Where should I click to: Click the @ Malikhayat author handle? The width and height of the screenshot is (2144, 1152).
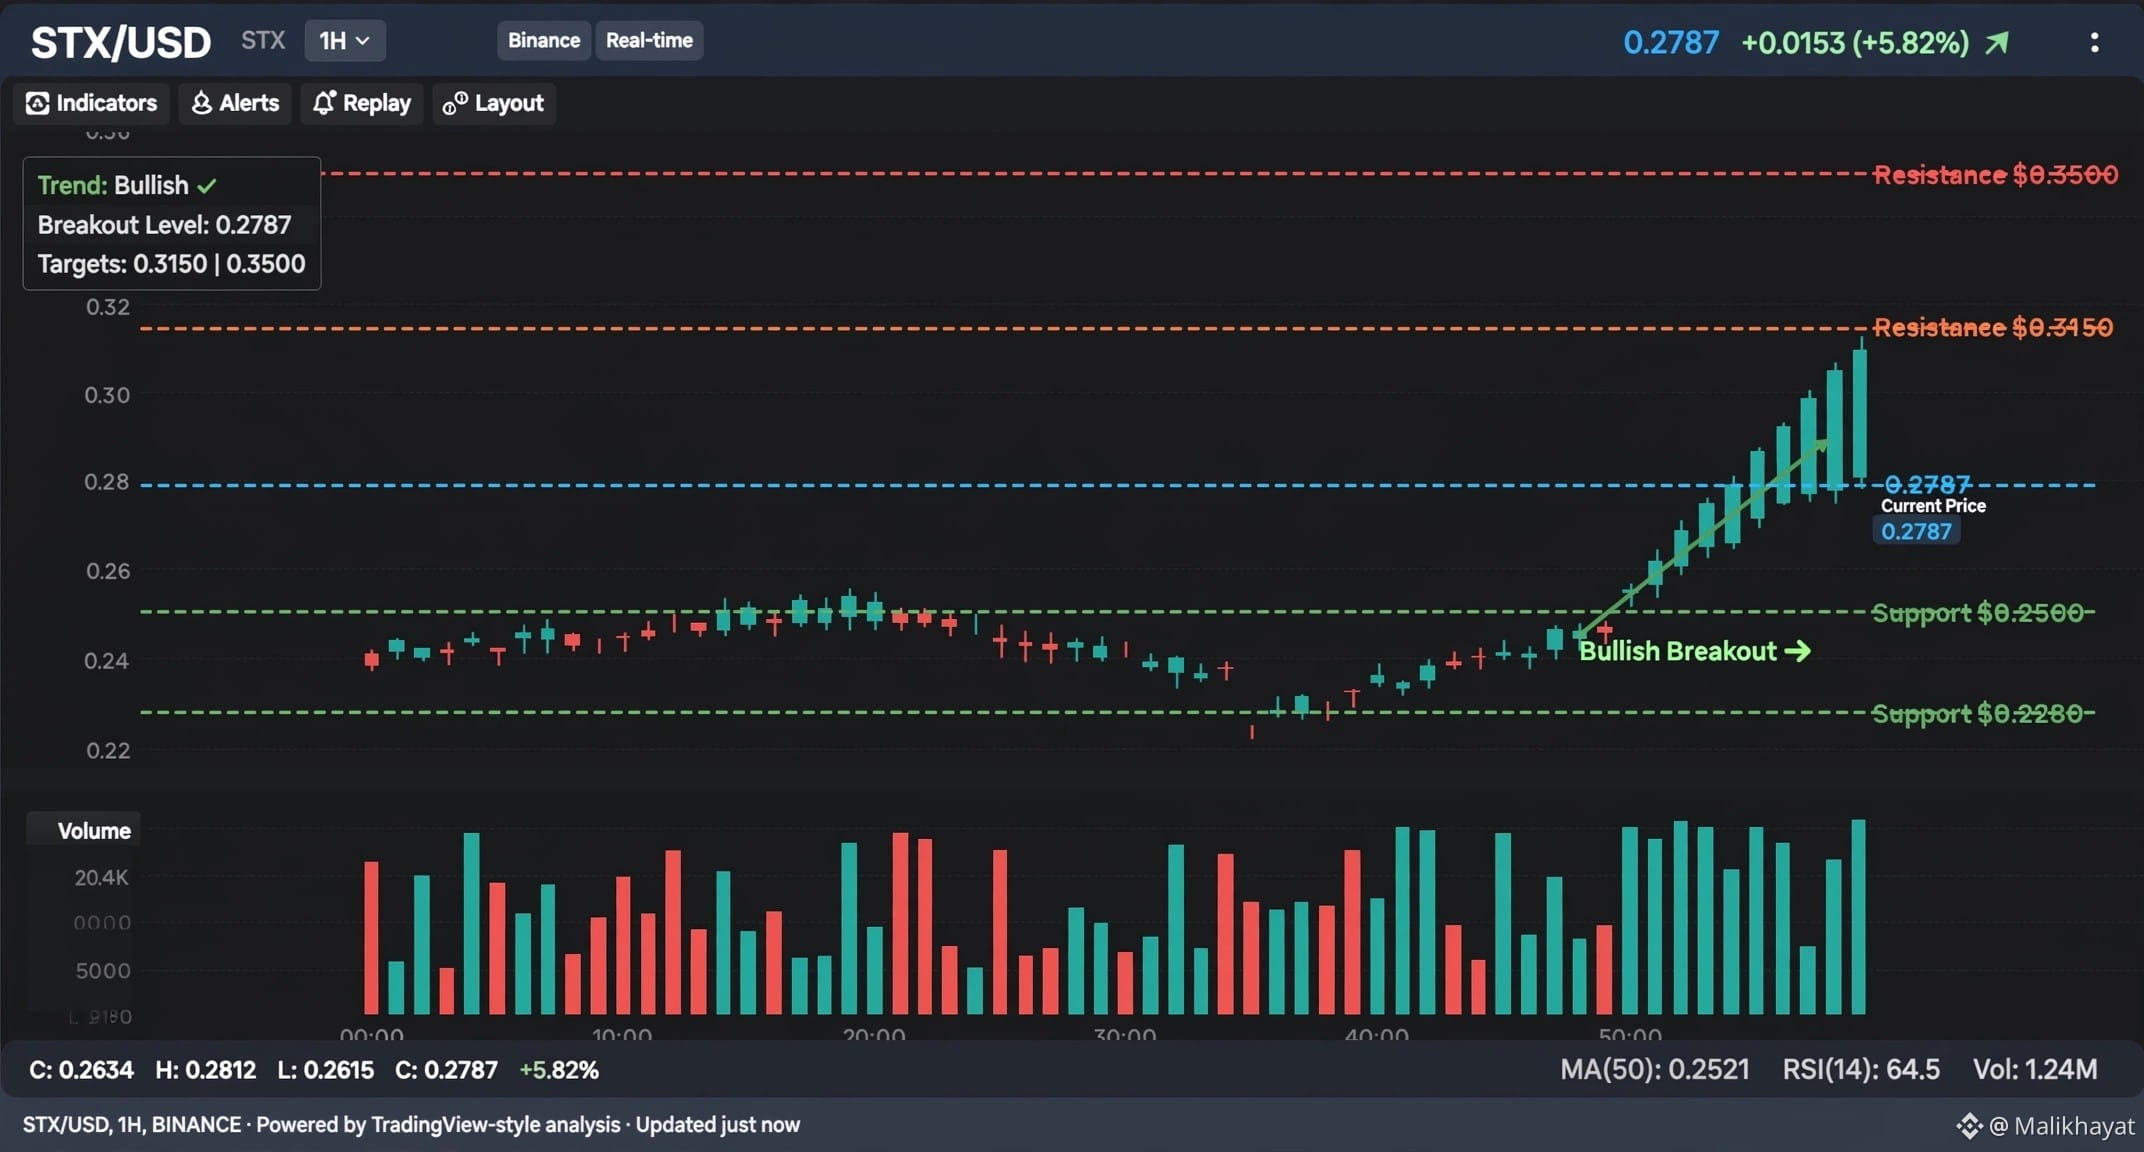pyautogui.click(x=2062, y=1126)
